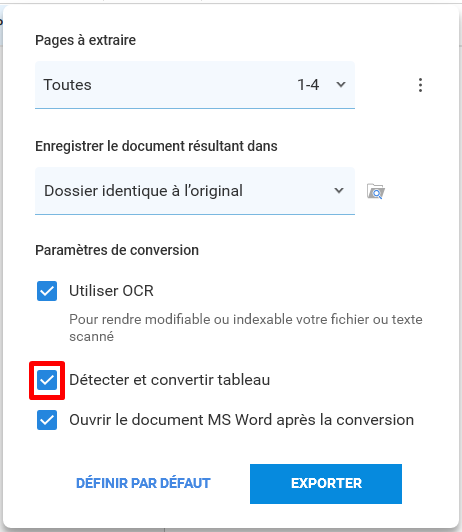The image size is (462, 532).
Task: Disable Ouvrir le document MS Word checkbox
Action: tap(47, 420)
